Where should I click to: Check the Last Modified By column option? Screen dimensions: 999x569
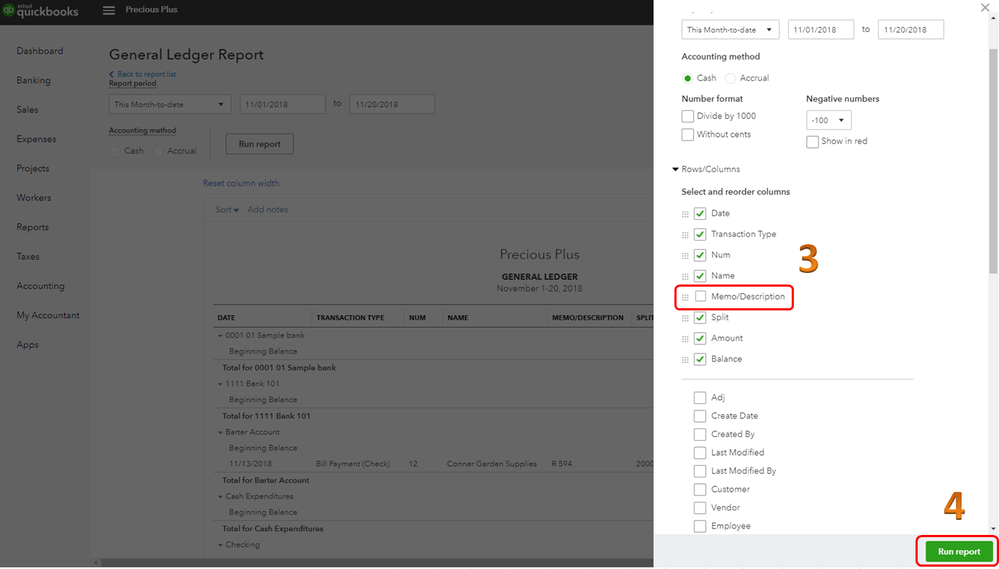tap(700, 471)
